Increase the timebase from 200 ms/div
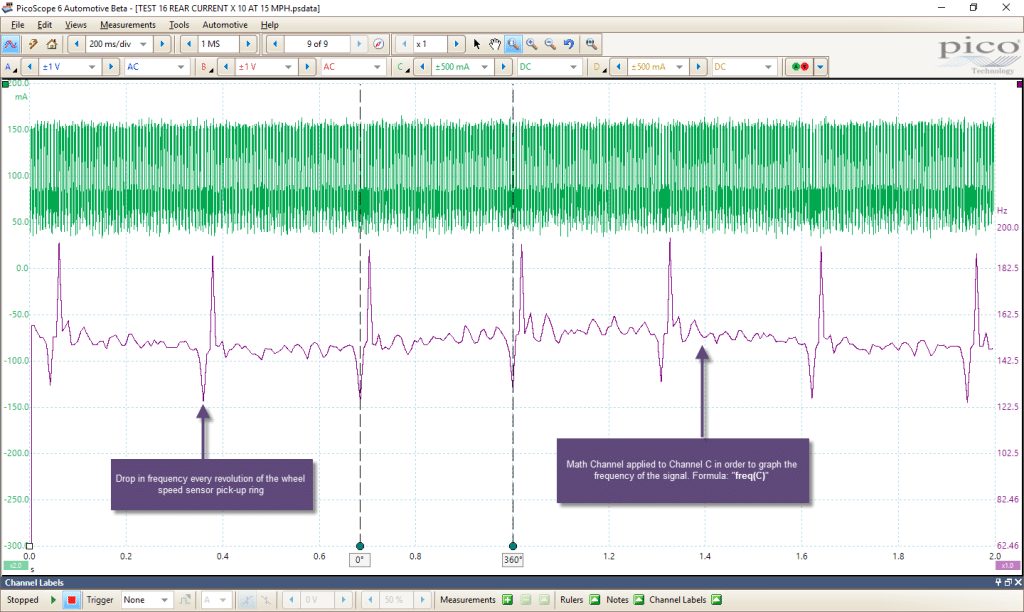1024x612 pixels. coord(162,44)
